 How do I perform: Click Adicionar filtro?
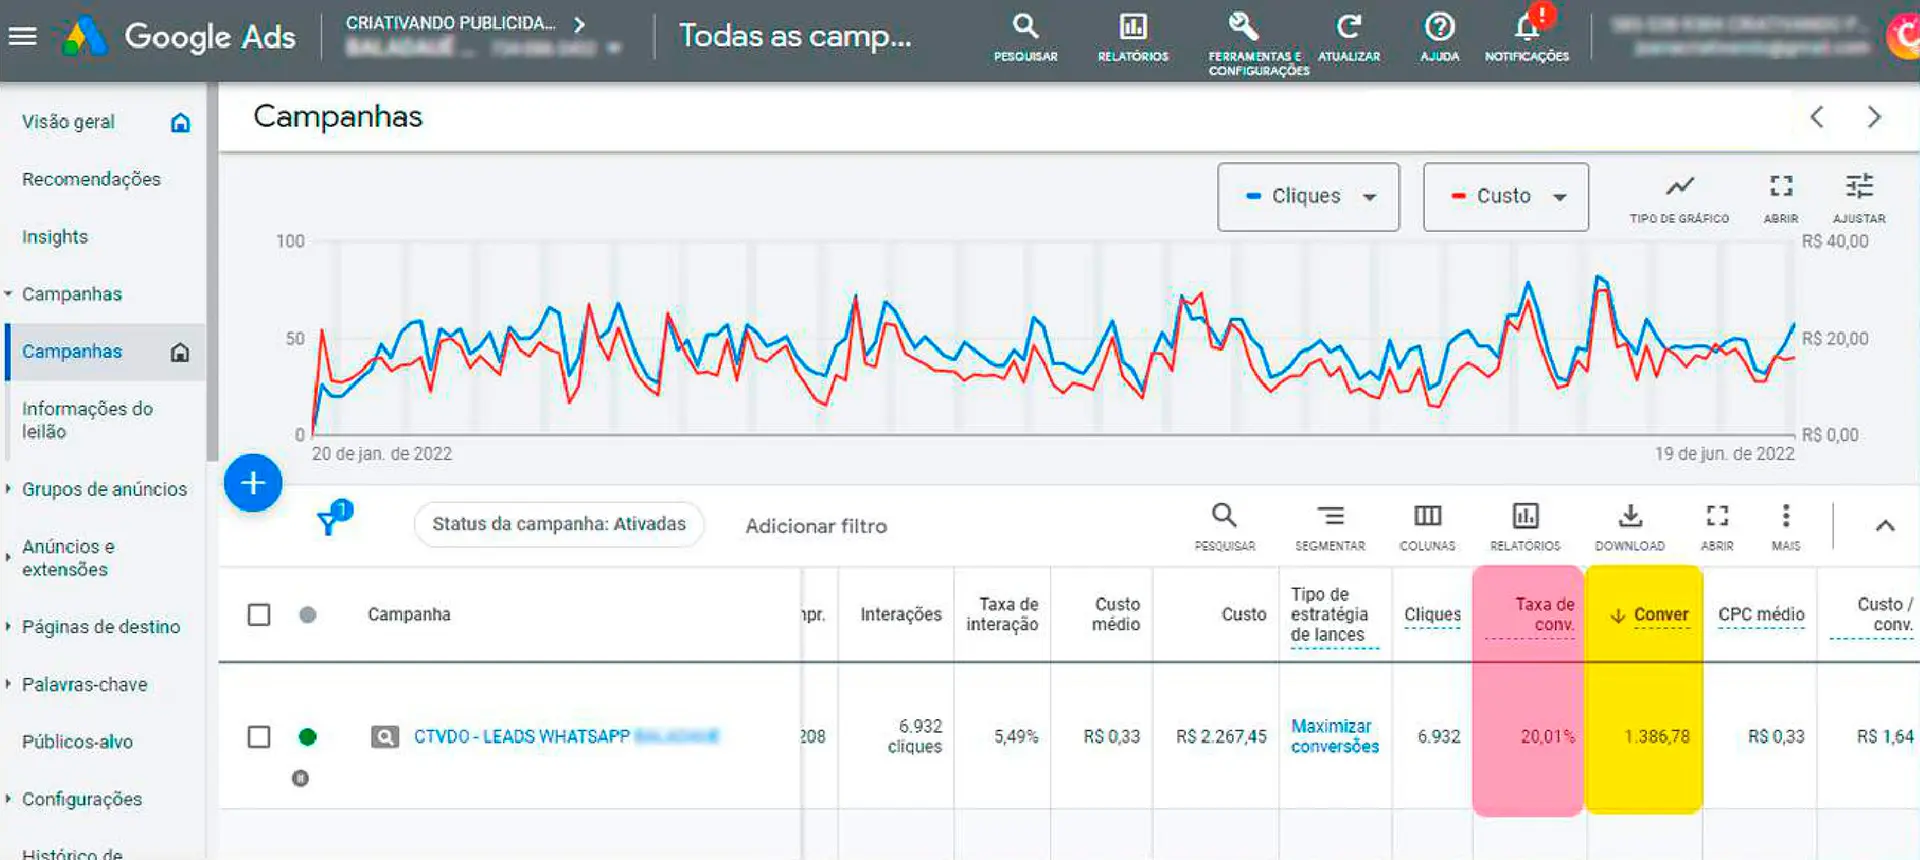pos(816,526)
